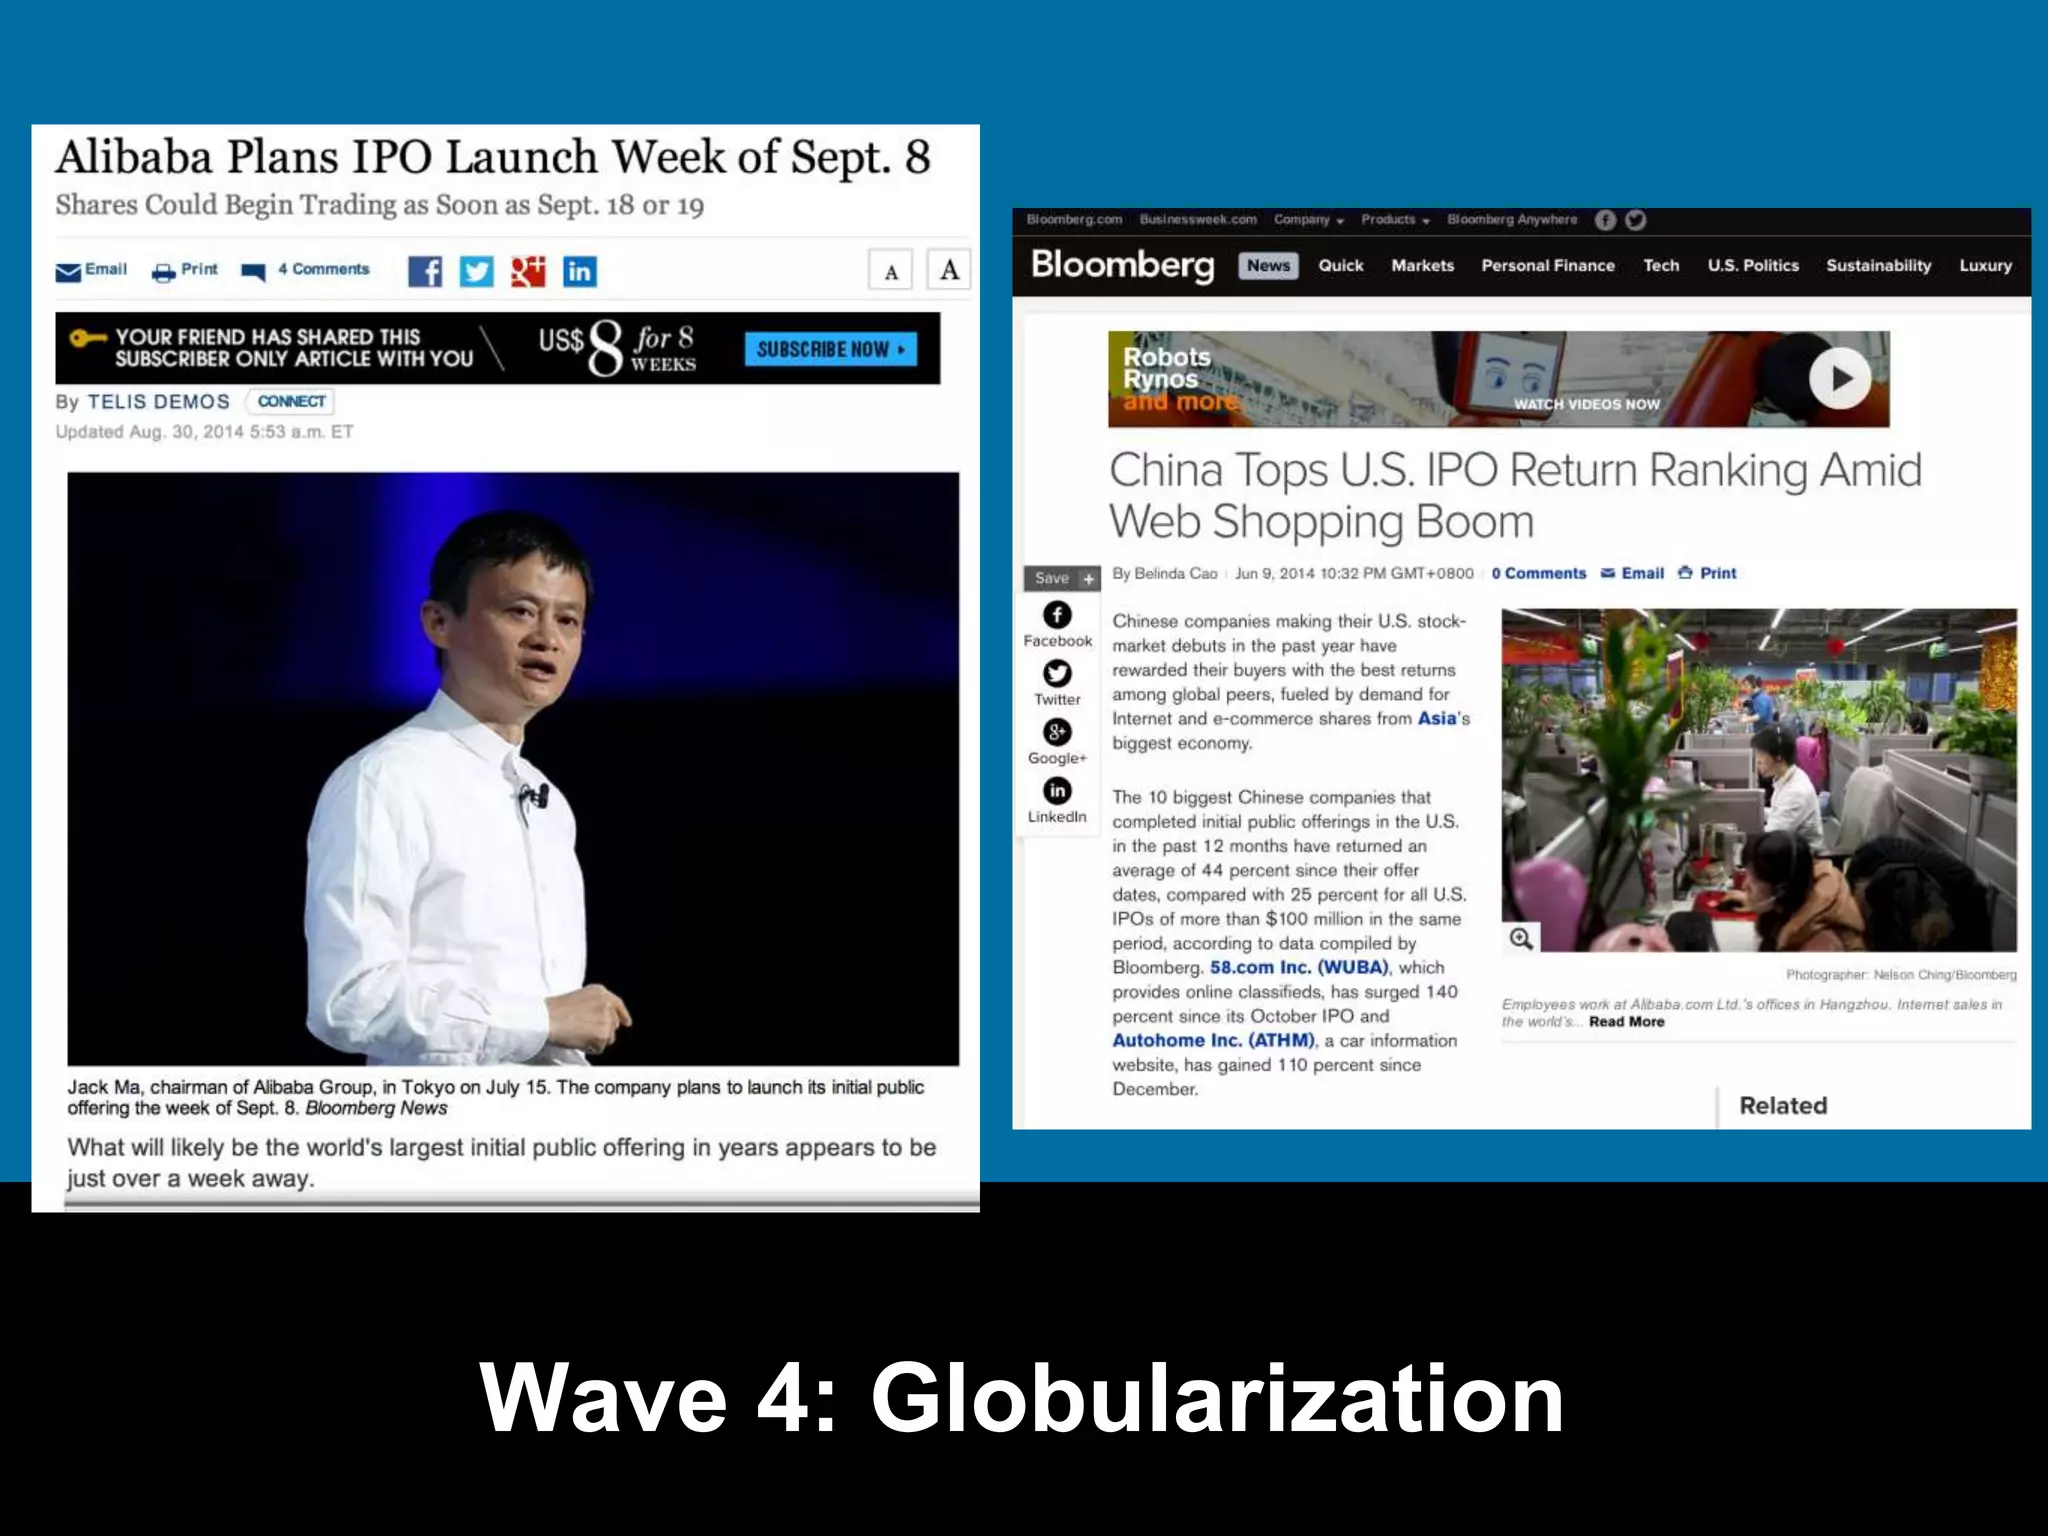Click the Related section heading
The width and height of the screenshot is (2048, 1536).
click(1783, 1105)
